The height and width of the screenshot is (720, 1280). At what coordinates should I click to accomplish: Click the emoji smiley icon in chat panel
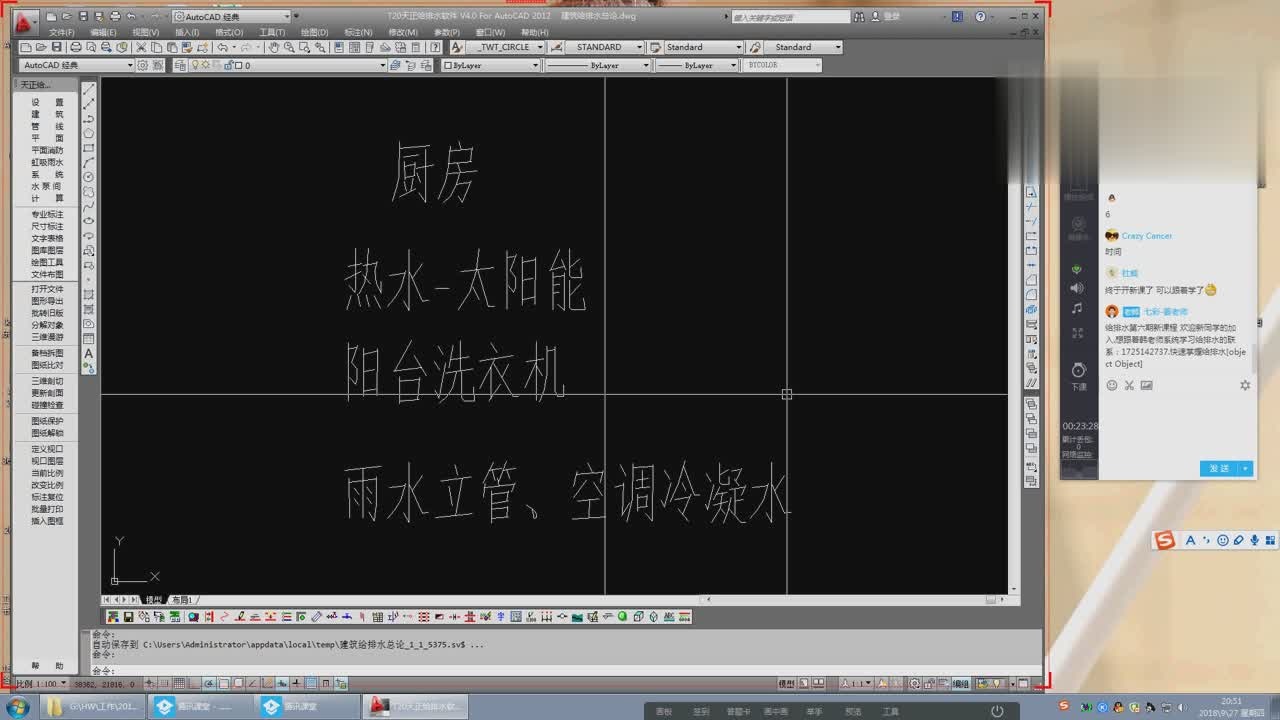tap(1112, 385)
